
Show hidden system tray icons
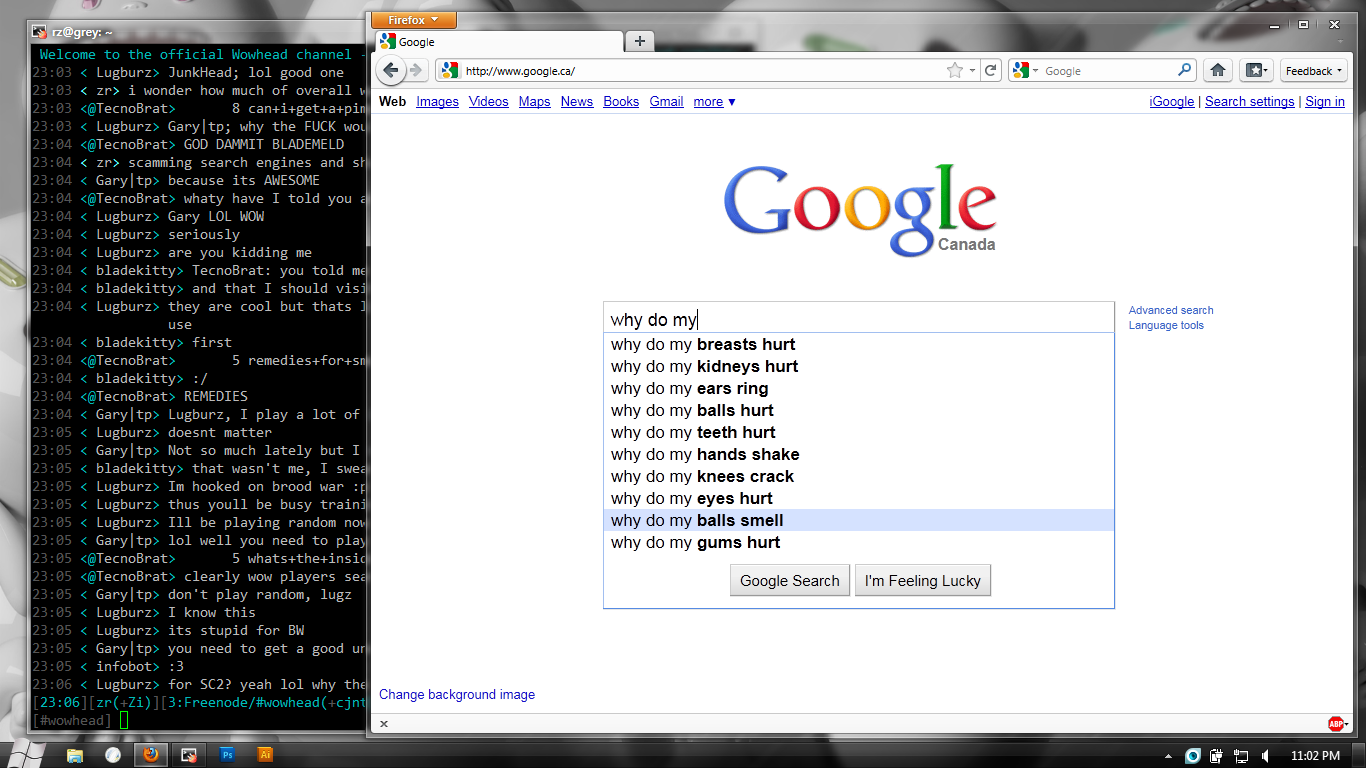click(x=1169, y=756)
